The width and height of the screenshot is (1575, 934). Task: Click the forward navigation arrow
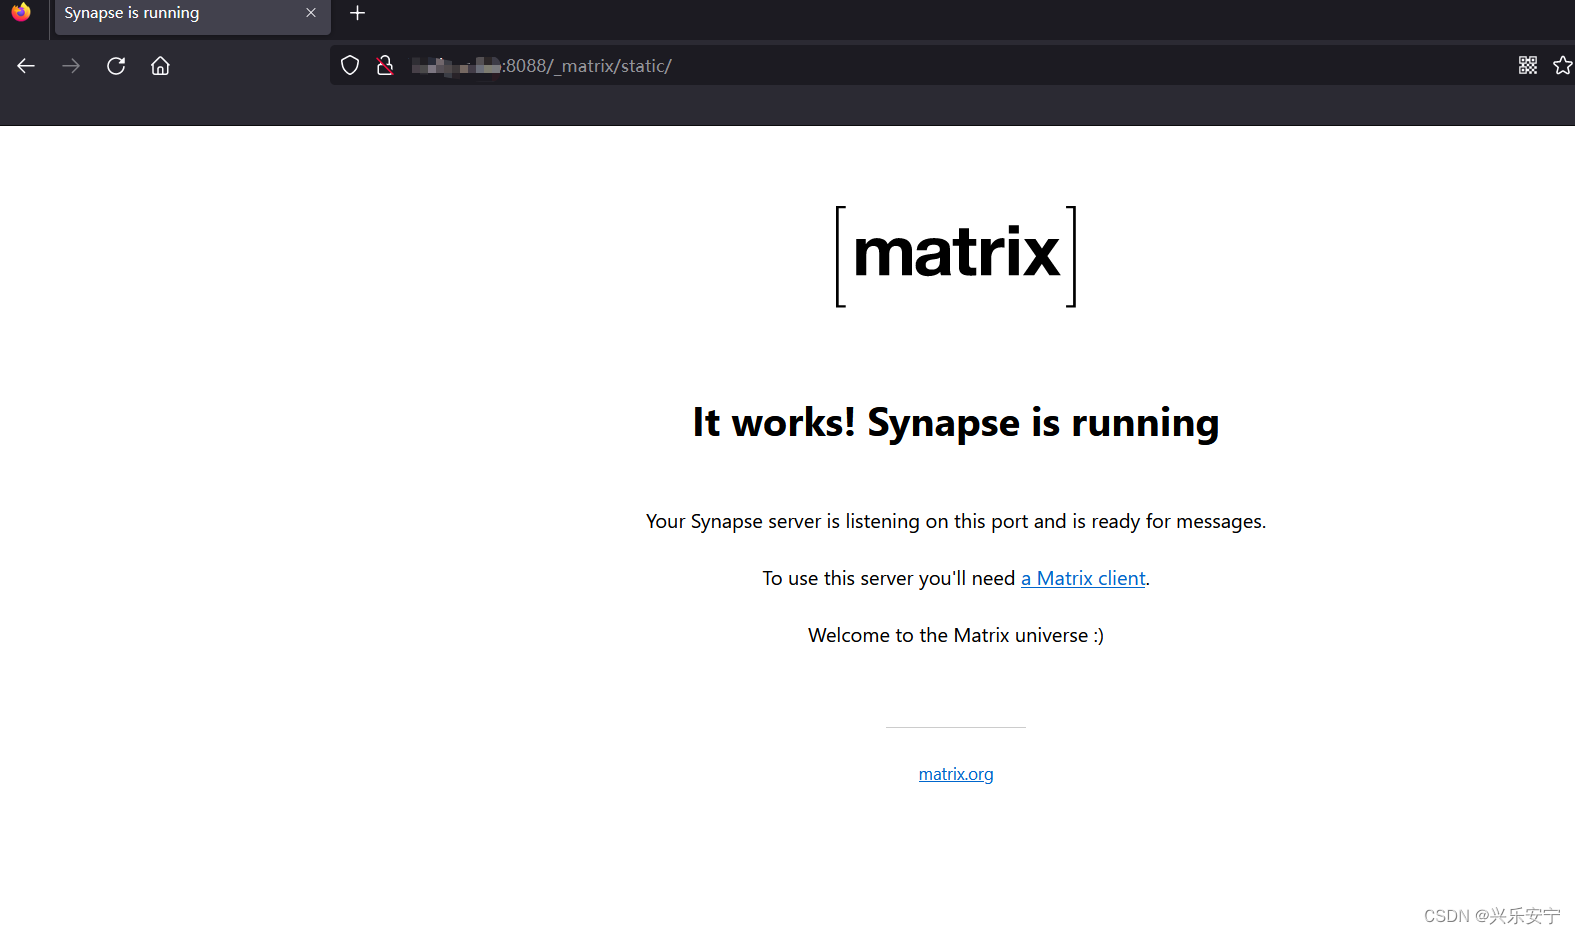pos(71,66)
